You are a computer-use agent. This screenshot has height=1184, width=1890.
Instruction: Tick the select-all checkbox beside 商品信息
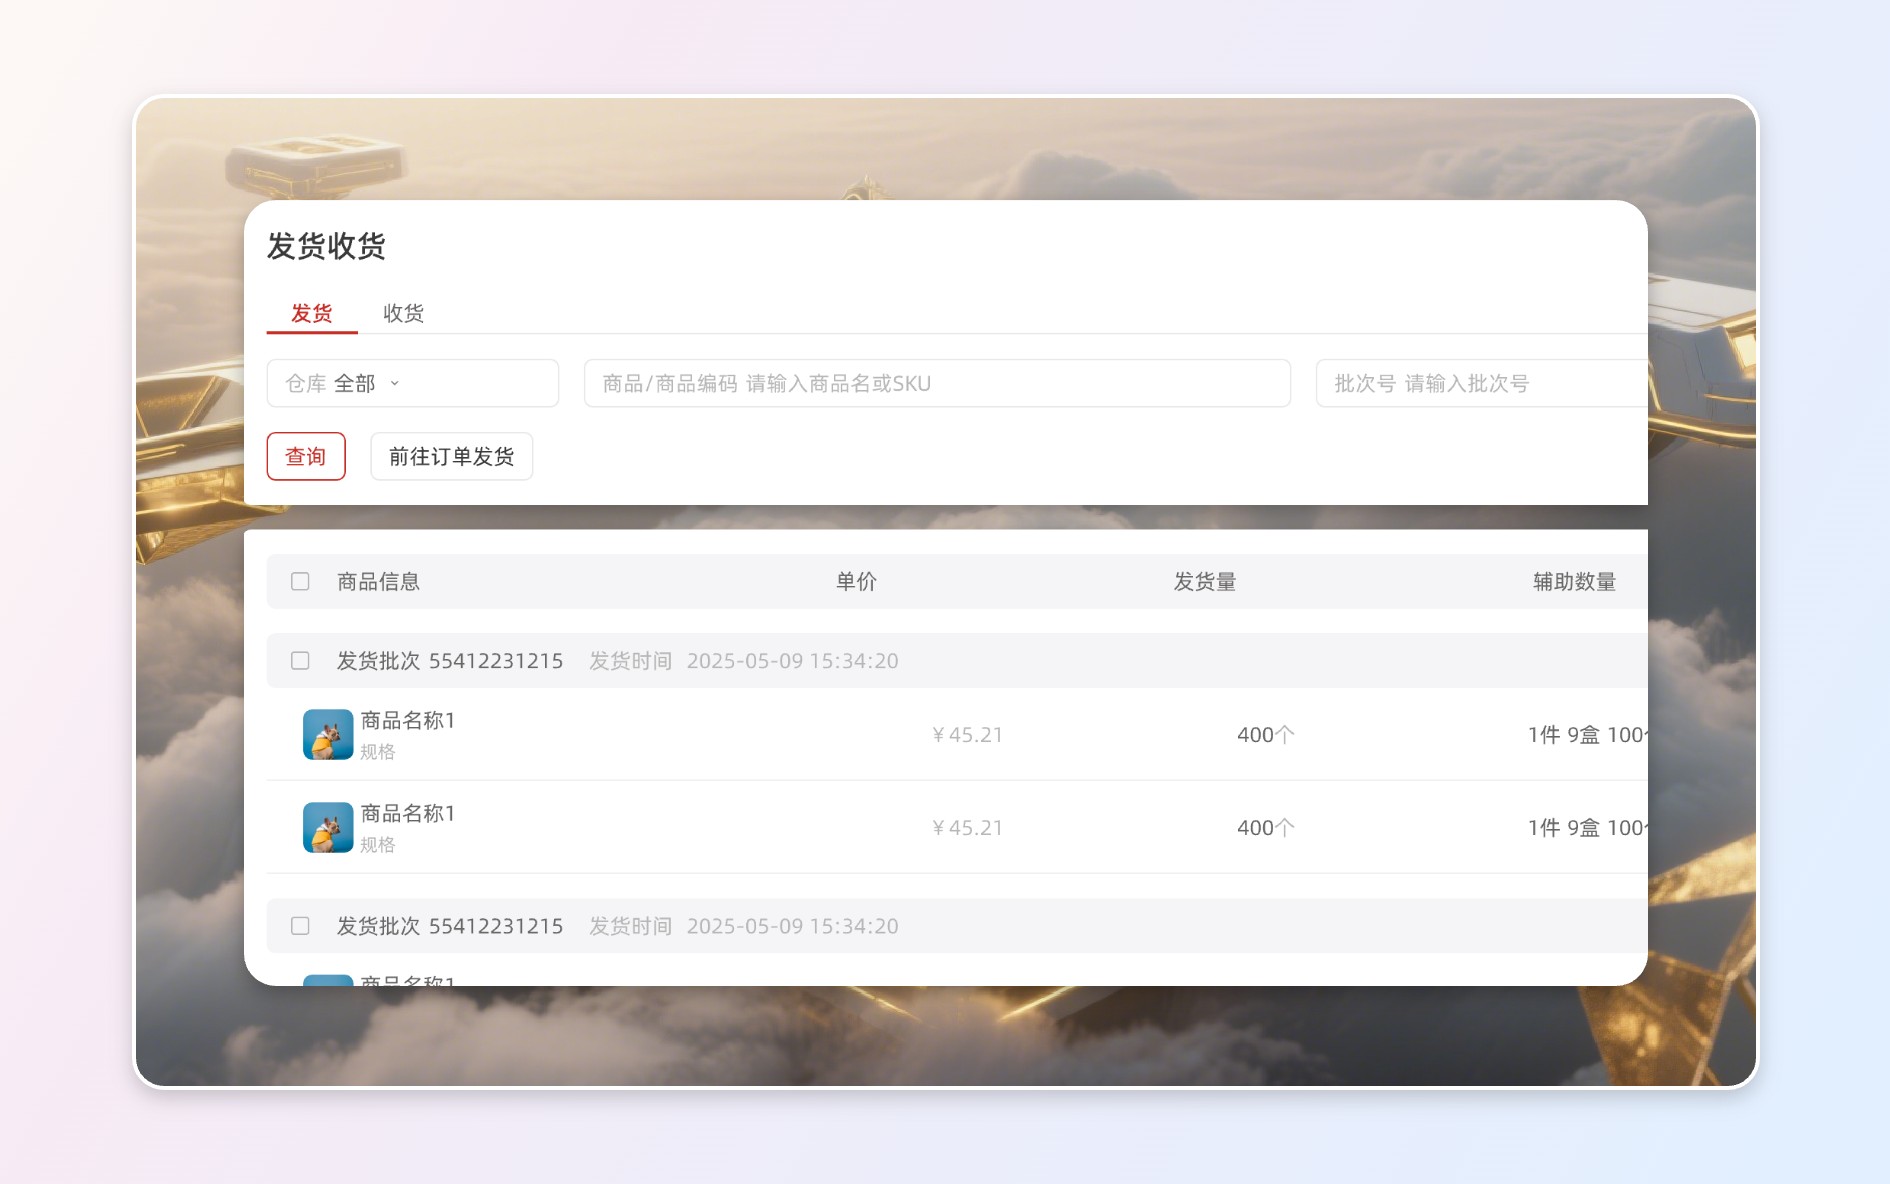point(300,582)
